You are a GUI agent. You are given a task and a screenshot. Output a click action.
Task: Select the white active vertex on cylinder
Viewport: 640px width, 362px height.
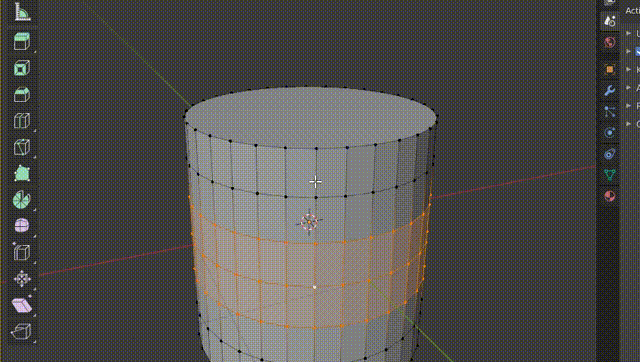[314, 287]
